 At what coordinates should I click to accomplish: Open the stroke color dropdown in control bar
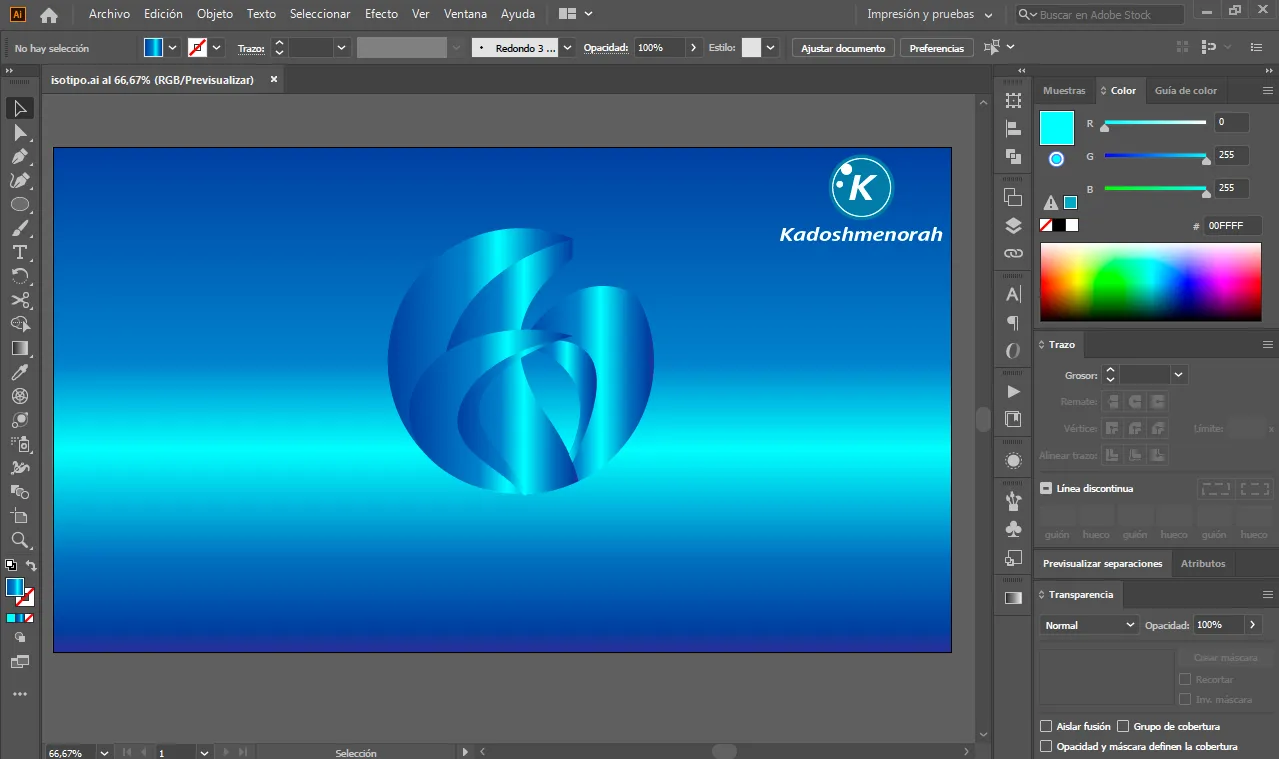216,47
